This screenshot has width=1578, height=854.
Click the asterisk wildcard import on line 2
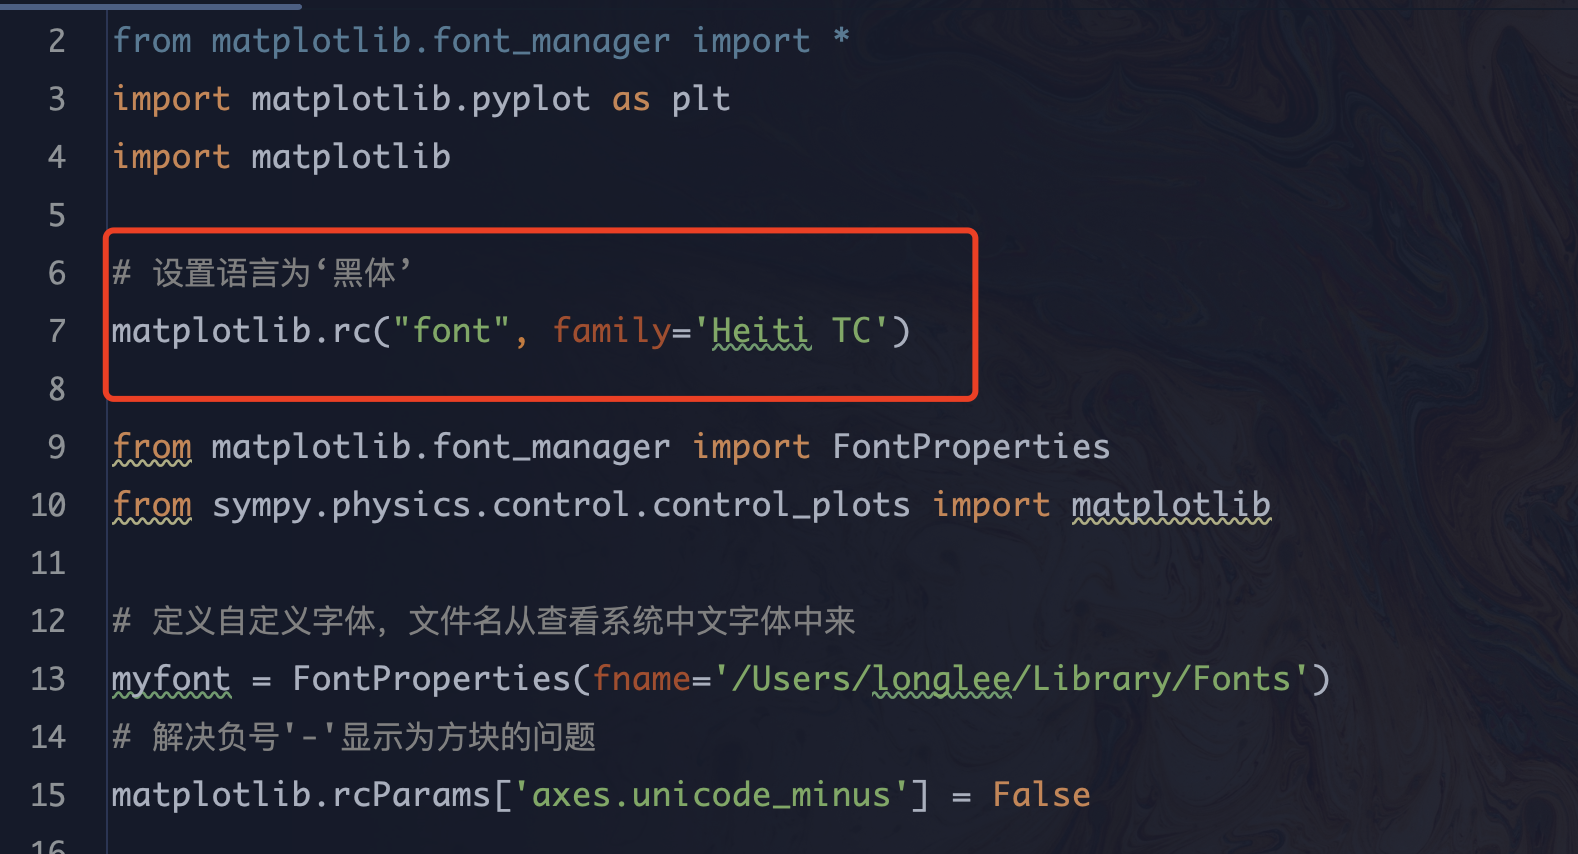click(x=841, y=39)
